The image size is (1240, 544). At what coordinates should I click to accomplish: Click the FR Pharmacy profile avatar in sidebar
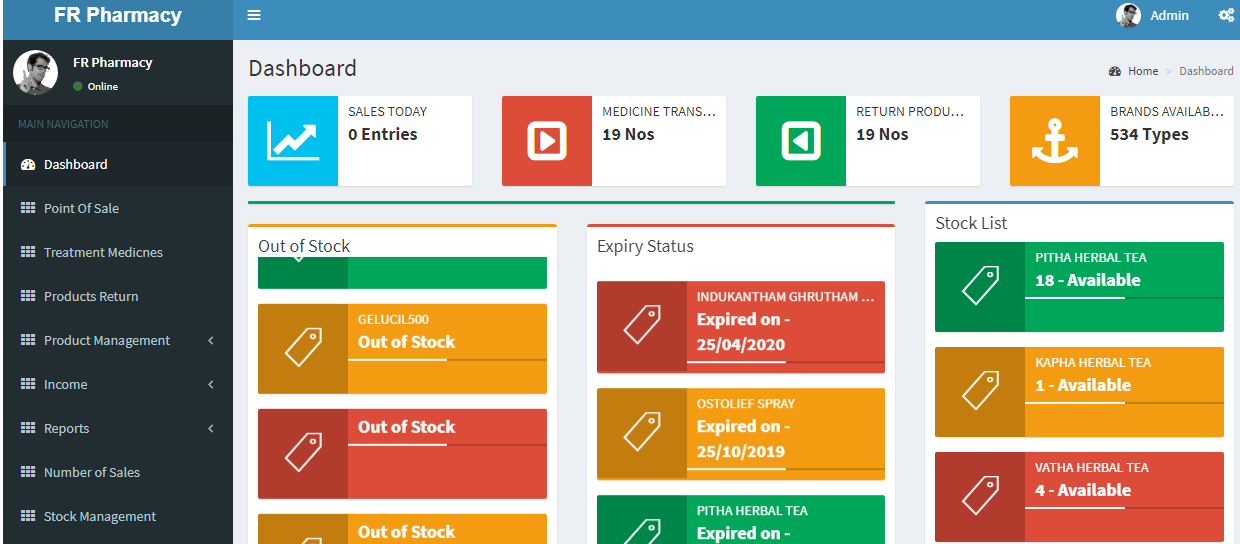pyautogui.click(x=35, y=73)
